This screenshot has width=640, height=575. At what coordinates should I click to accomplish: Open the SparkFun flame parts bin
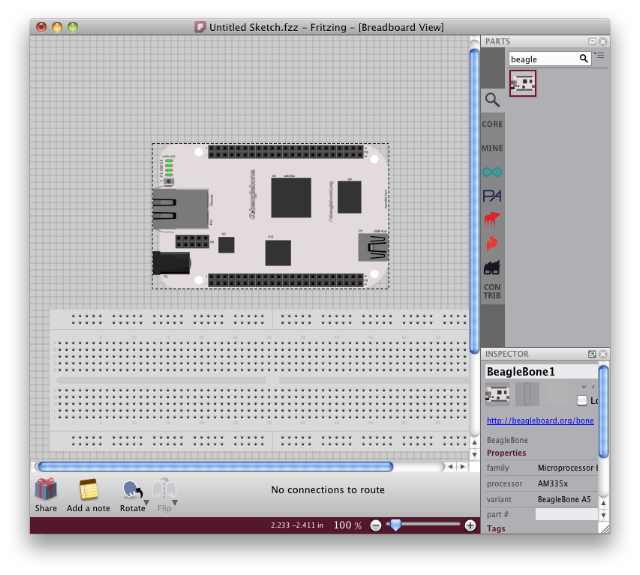point(492,243)
